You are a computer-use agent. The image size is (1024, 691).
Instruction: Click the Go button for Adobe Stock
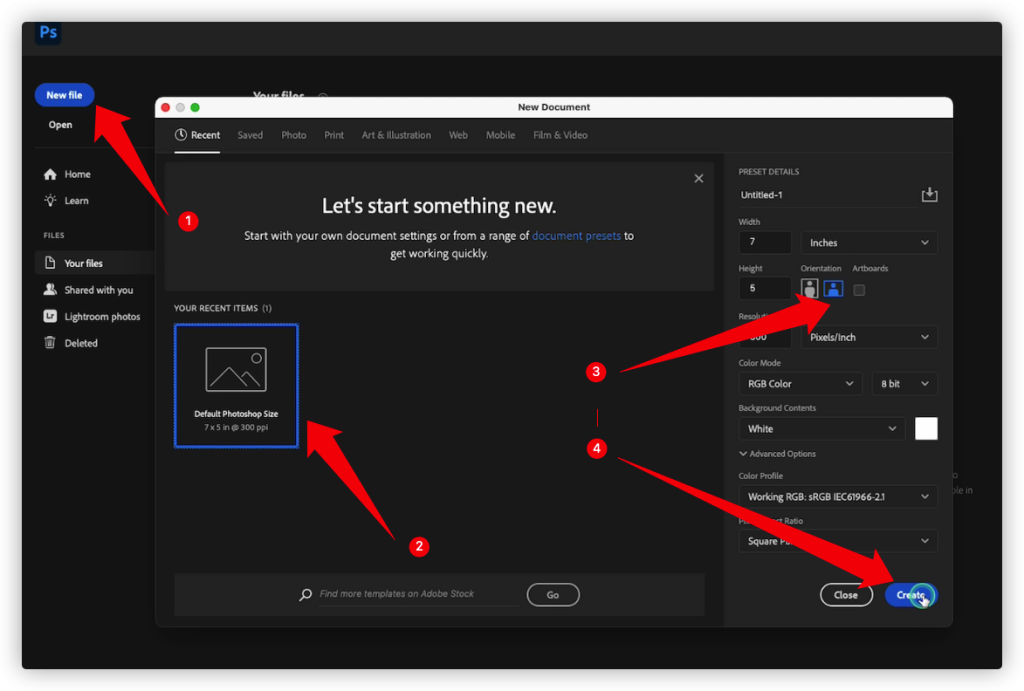(x=552, y=594)
